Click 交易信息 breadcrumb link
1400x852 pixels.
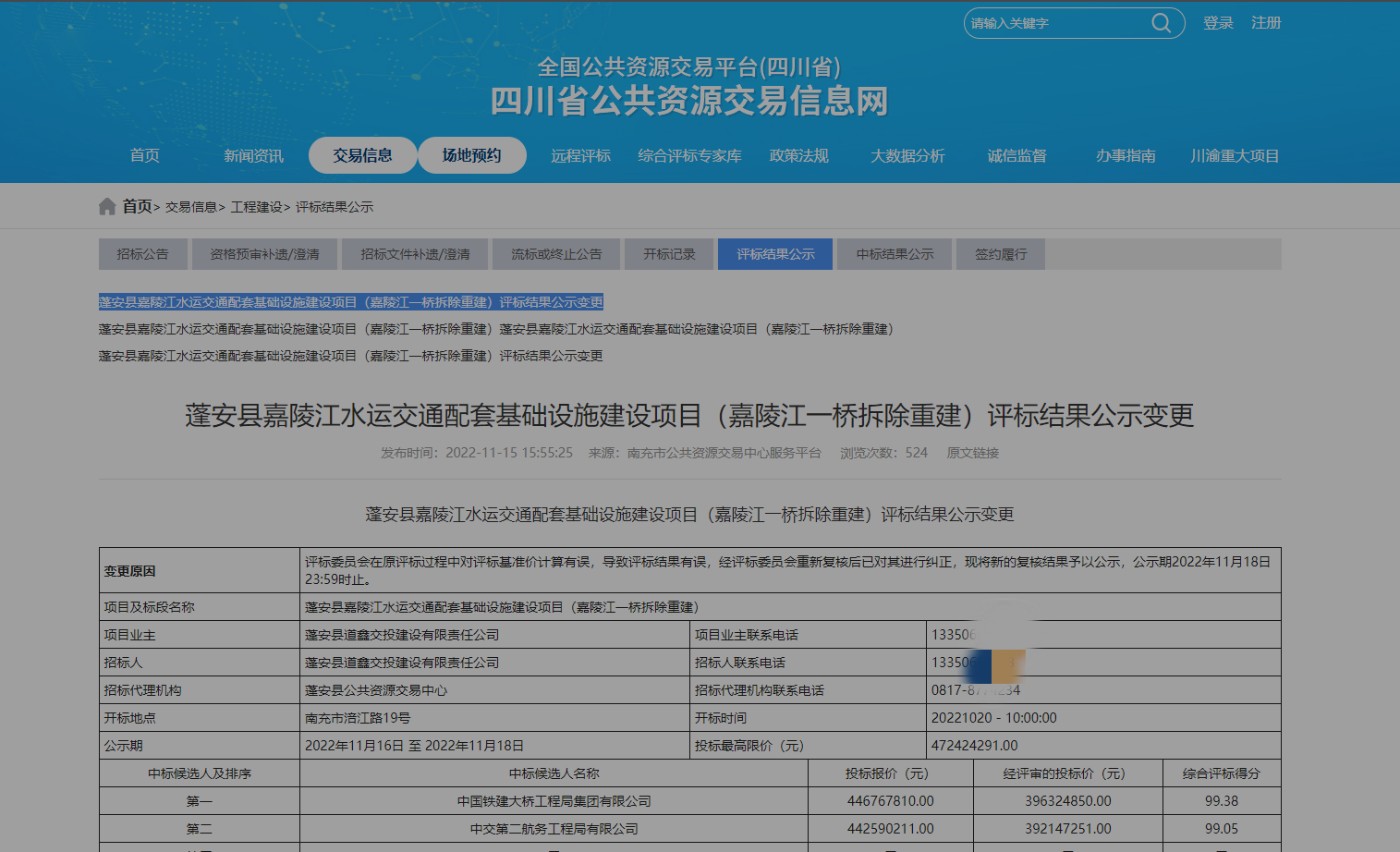[x=190, y=207]
